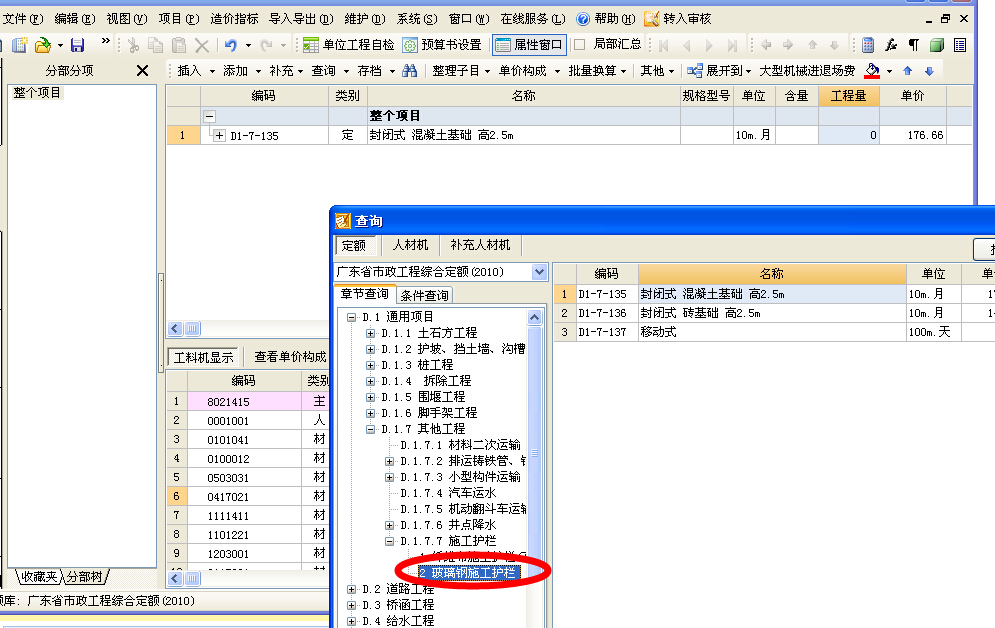Click the grey left arrow navigation icon
Viewport: 995px width, 628px height.
(x=766, y=45)
